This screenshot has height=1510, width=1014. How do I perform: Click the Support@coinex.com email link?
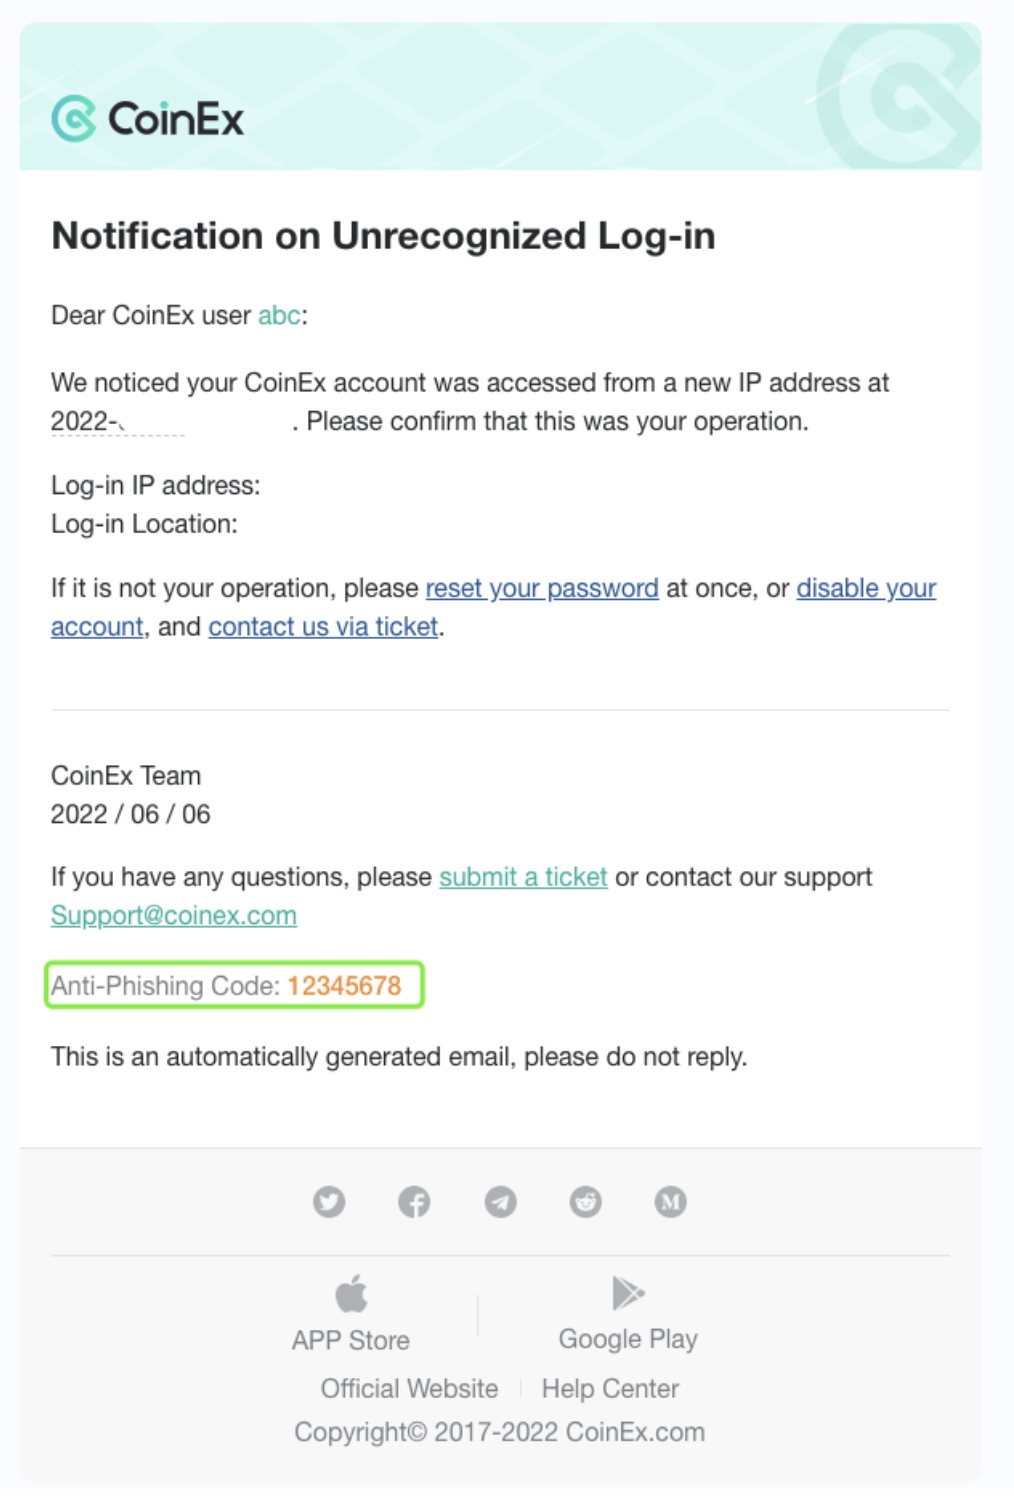tap(174, 916)
